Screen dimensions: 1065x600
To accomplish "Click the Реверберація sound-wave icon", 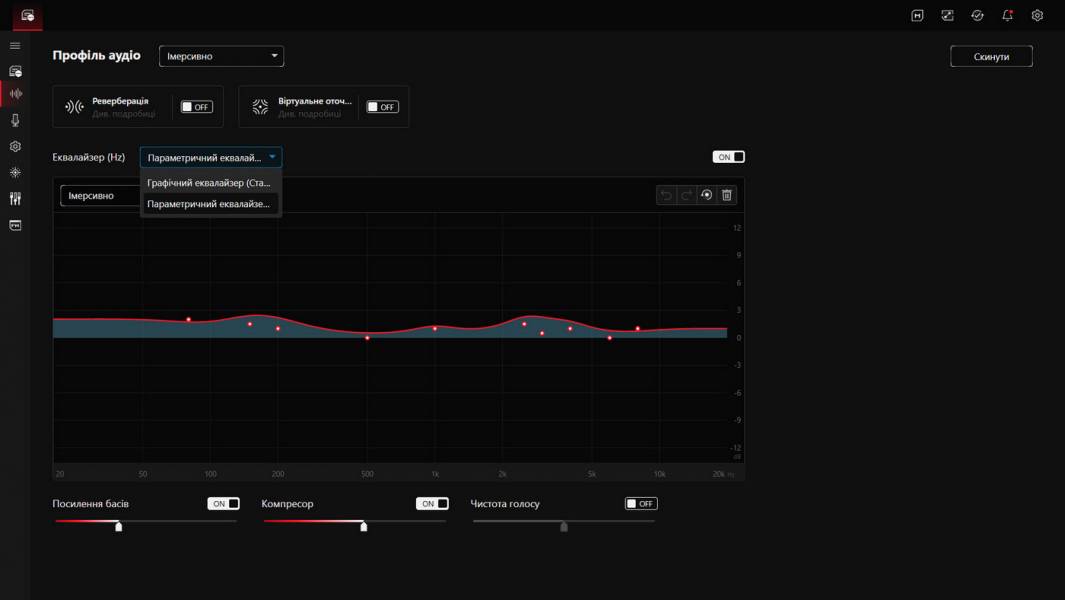I will [x=74, y=107].
